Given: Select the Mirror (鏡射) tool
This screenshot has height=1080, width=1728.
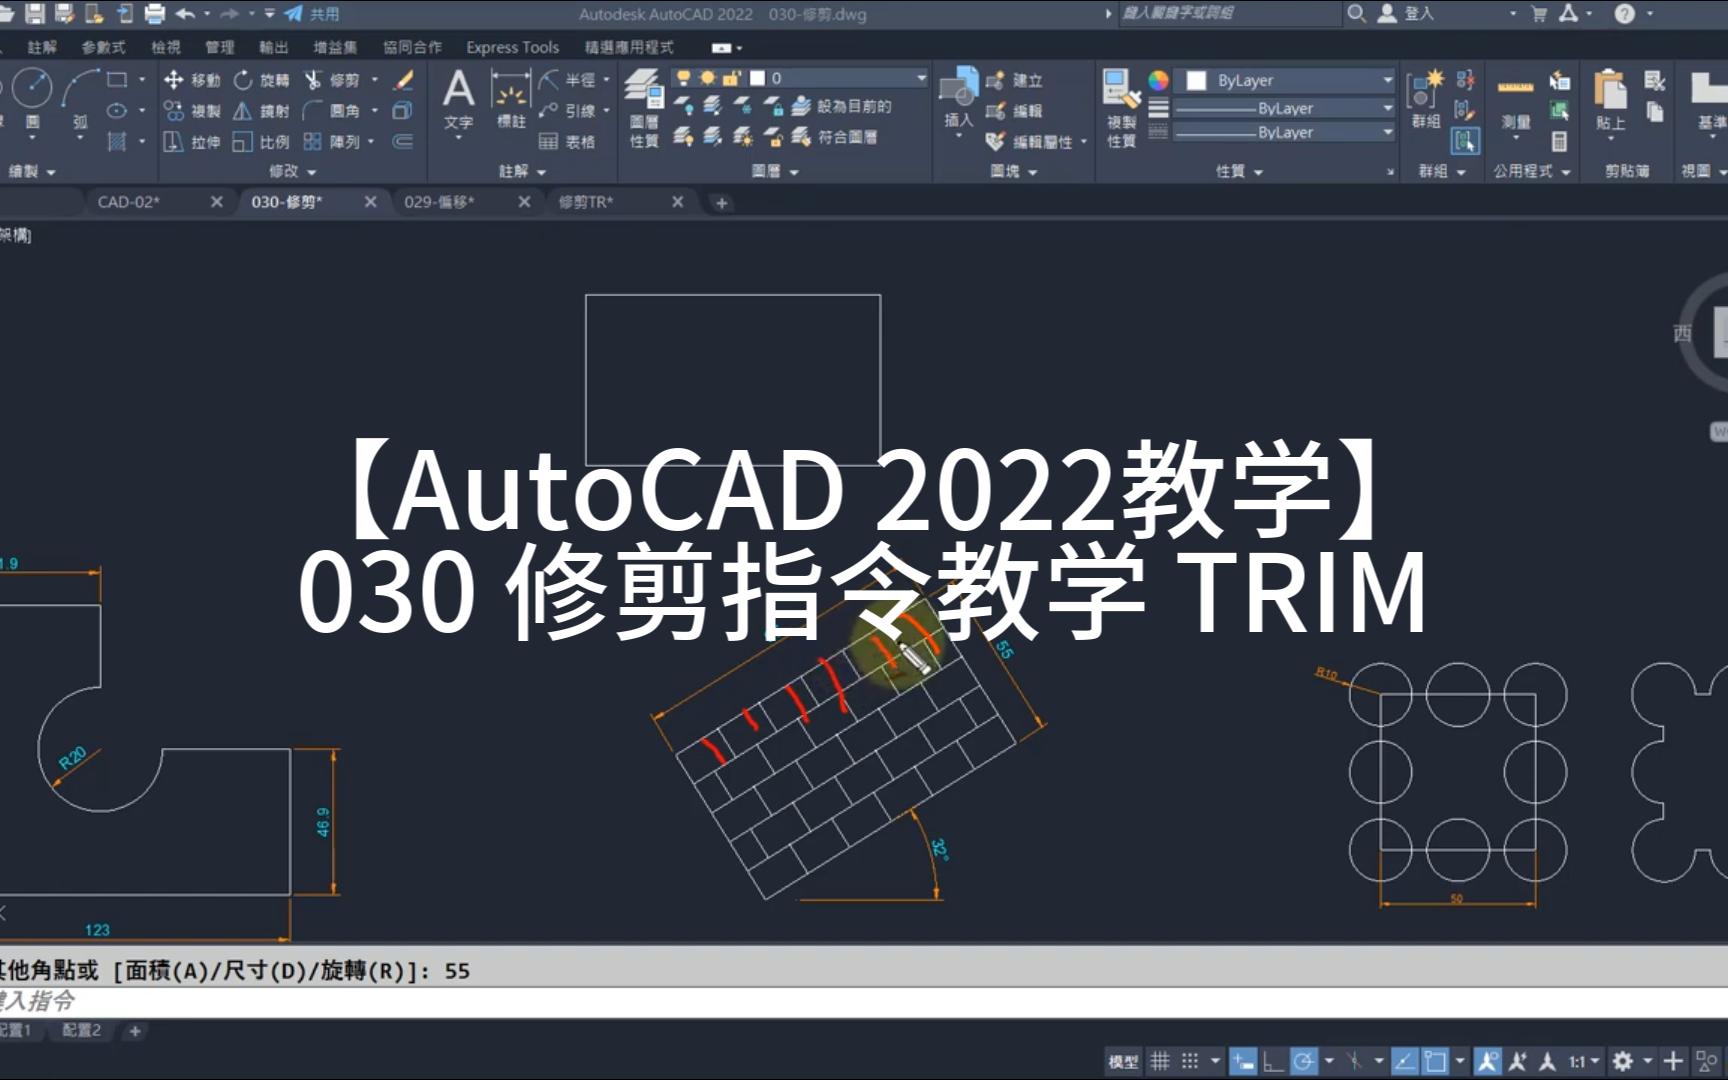Looking at the screenshot, I should tap(262, 111).
